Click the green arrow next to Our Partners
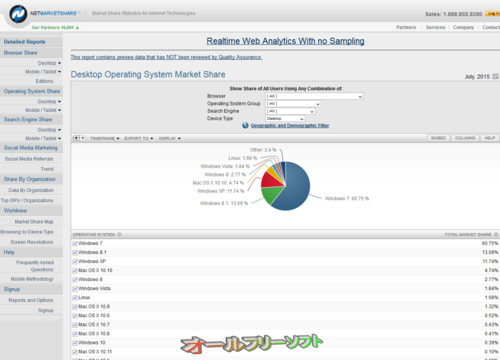Image resolution: width=500 pixels, height=360 pixels. [x=77, y=28]
